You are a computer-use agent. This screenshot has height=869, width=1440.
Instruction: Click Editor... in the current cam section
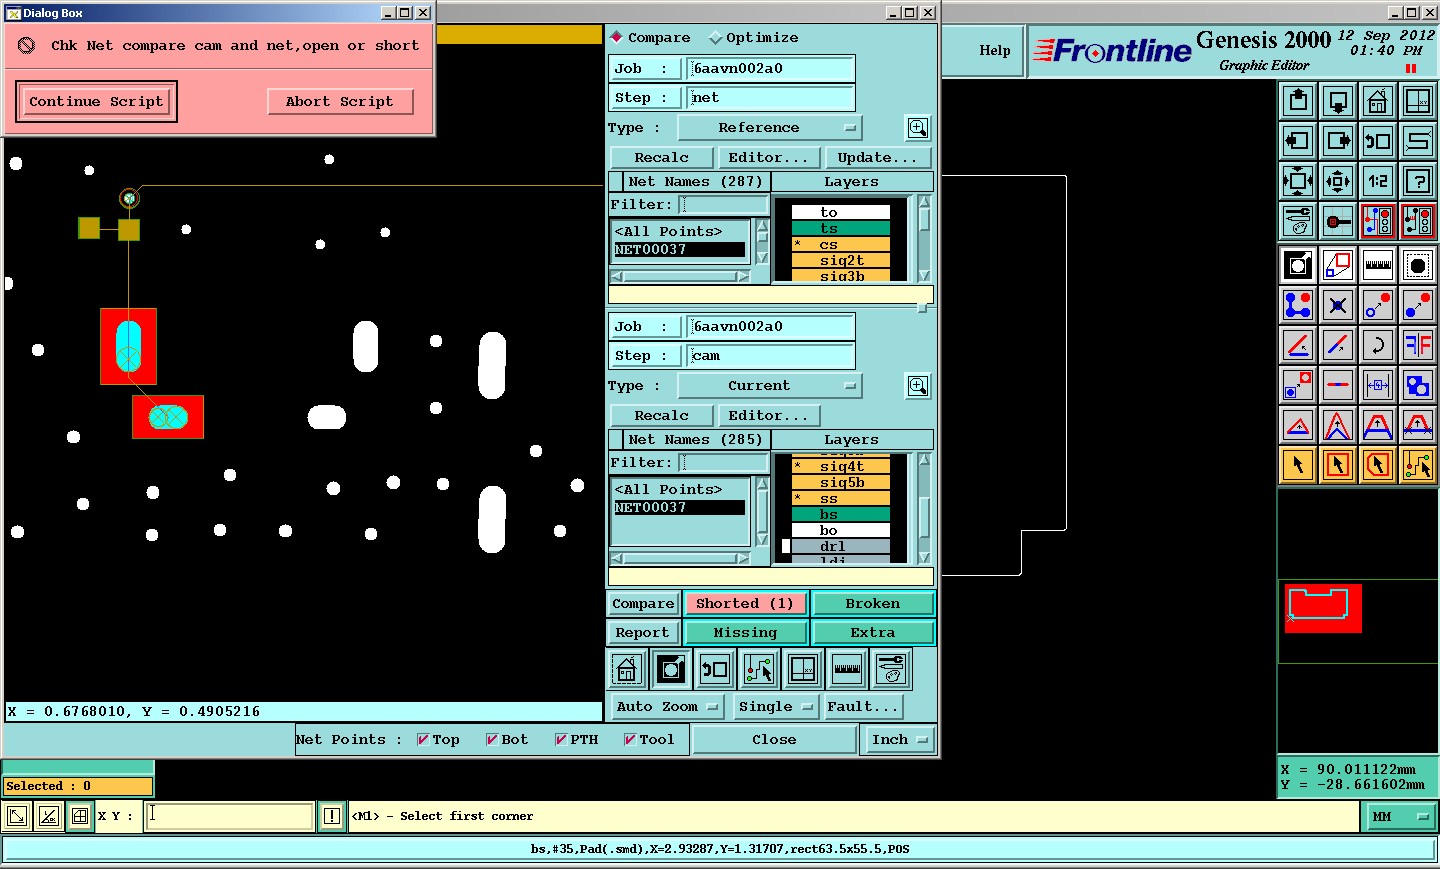pos(768,415)
